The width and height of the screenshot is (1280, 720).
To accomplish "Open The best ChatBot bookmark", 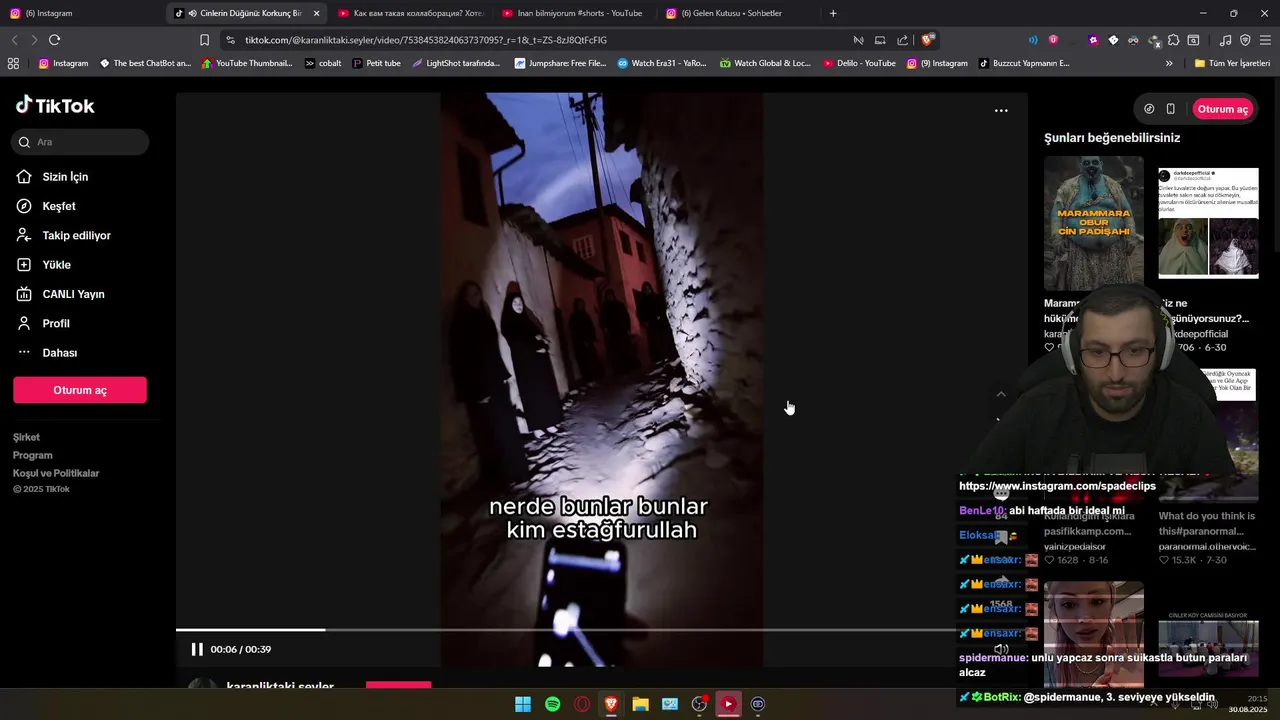I will click(145, 63).
